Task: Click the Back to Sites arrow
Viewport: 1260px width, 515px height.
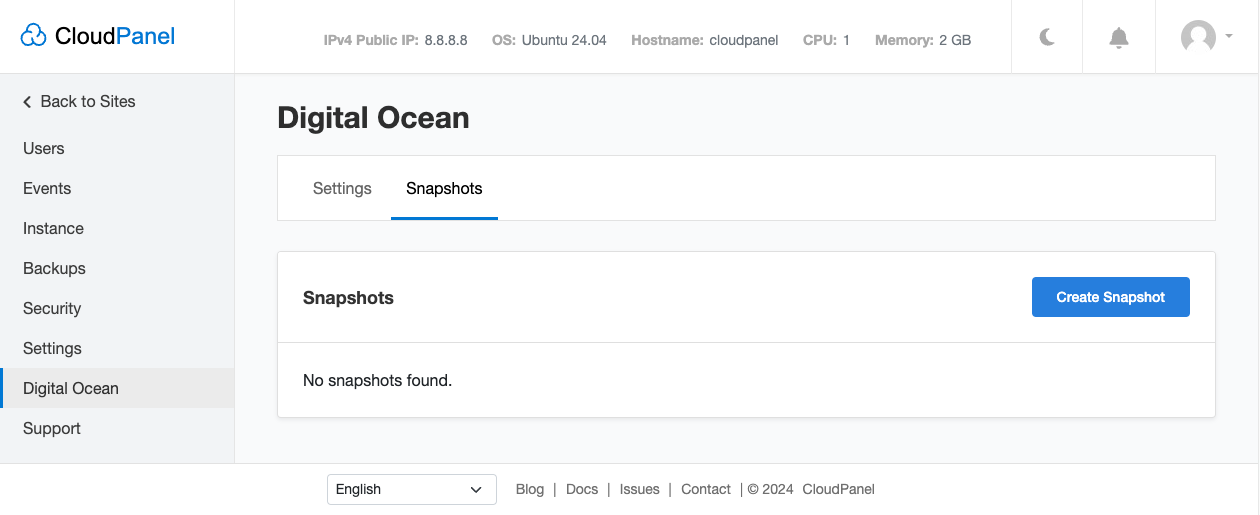Action: 28,102
